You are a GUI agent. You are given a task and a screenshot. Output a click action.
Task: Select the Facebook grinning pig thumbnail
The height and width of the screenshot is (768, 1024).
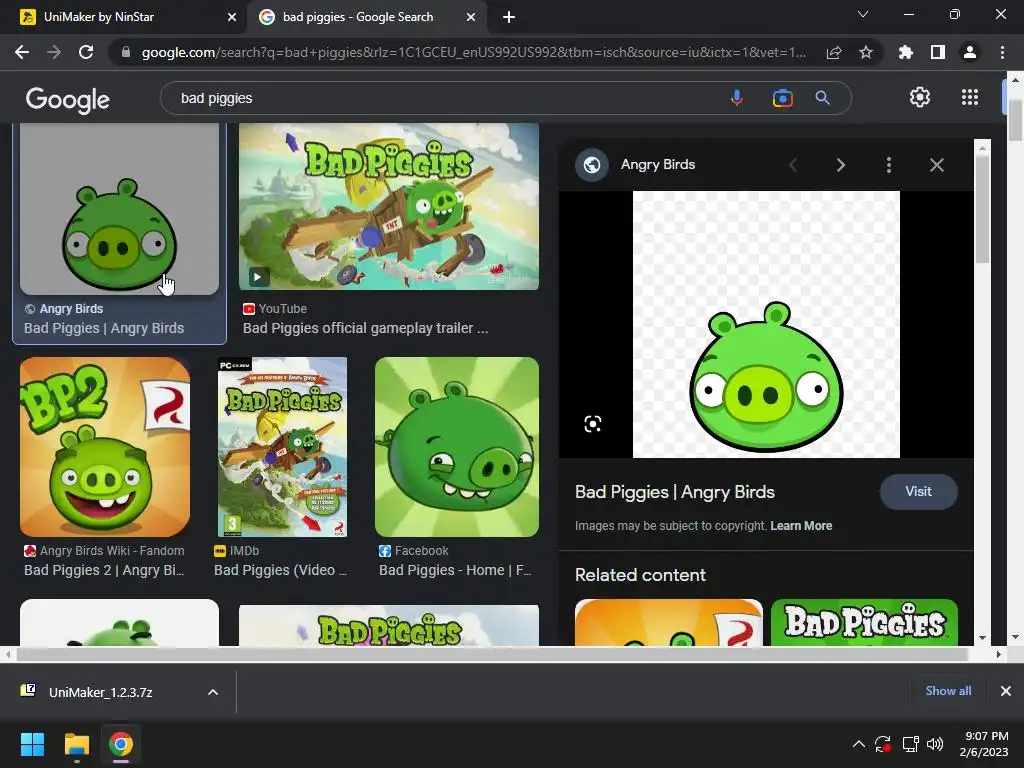pyautogui.click(x=456, y=447)
